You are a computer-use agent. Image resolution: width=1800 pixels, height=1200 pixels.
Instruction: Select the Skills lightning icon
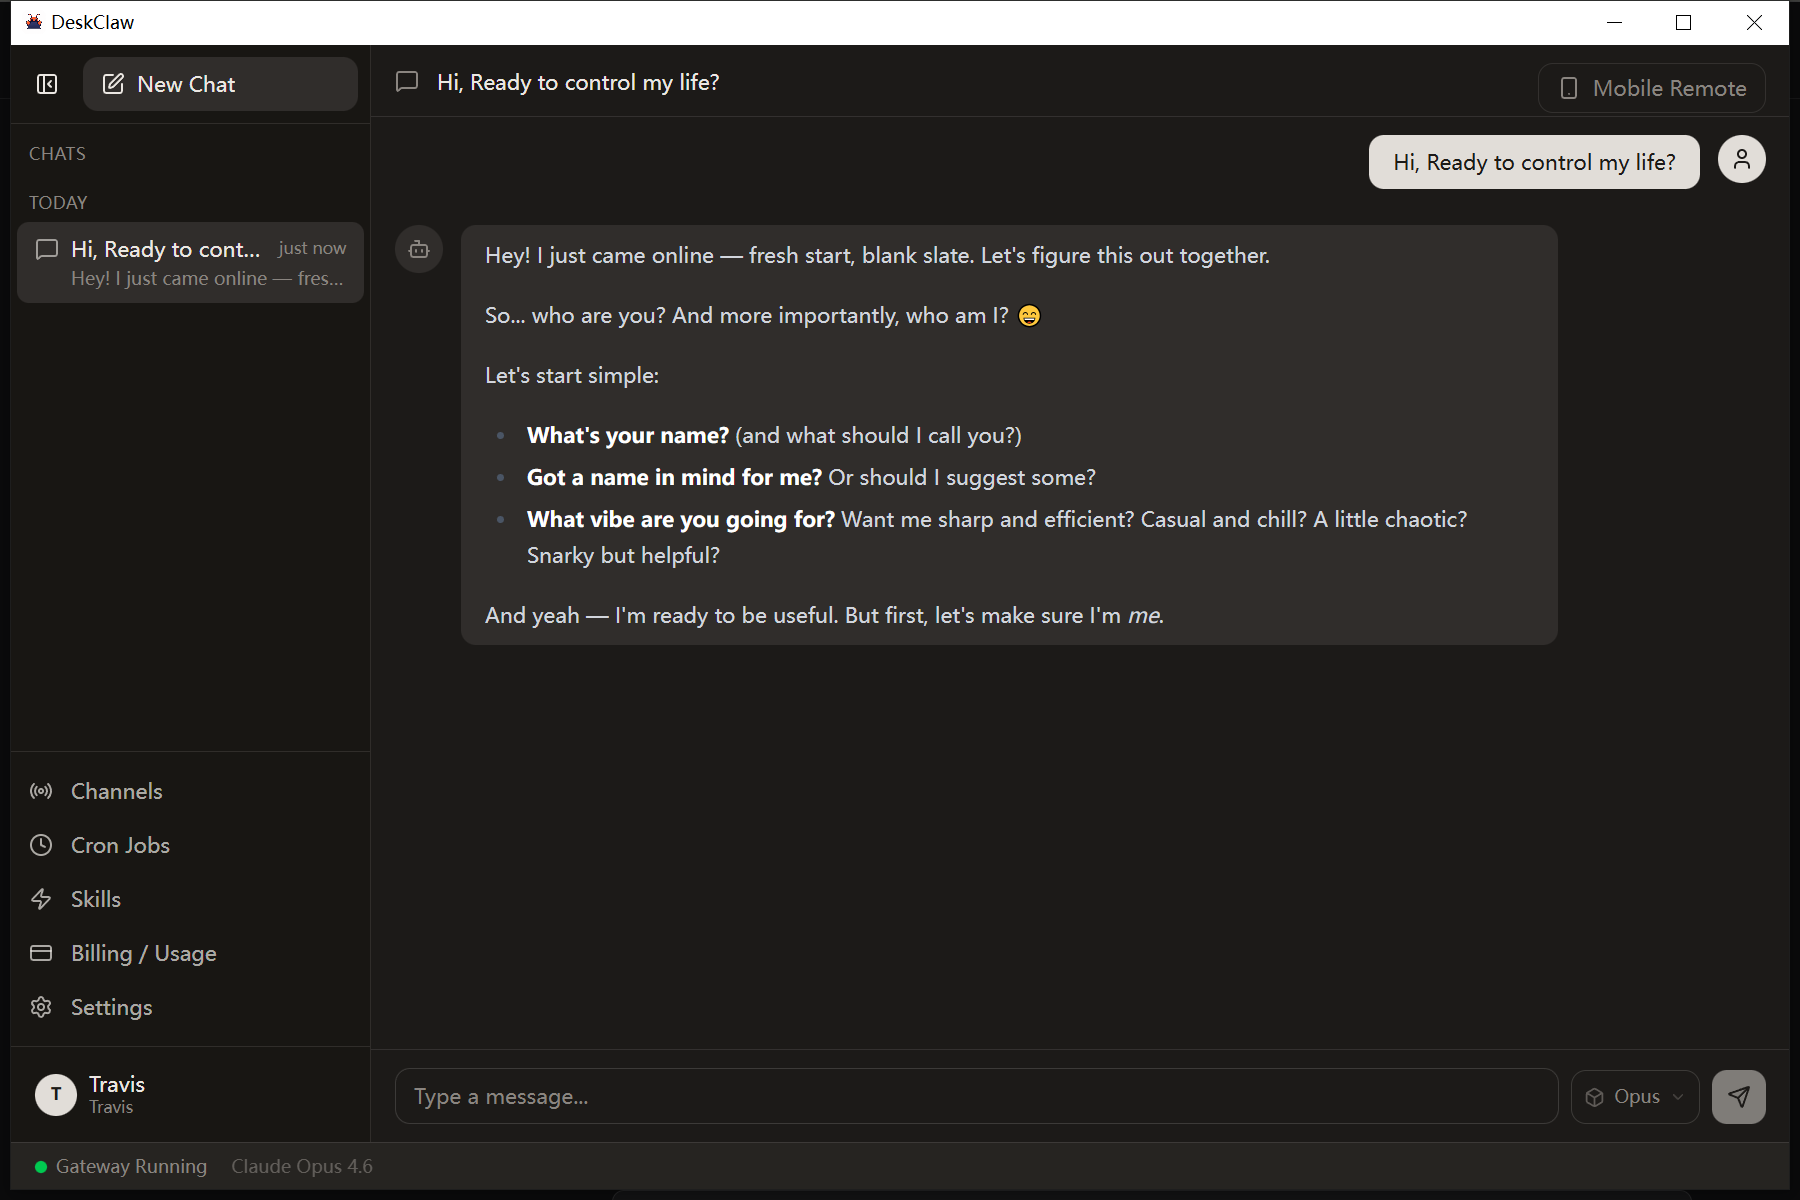click(x=41, y=899)
